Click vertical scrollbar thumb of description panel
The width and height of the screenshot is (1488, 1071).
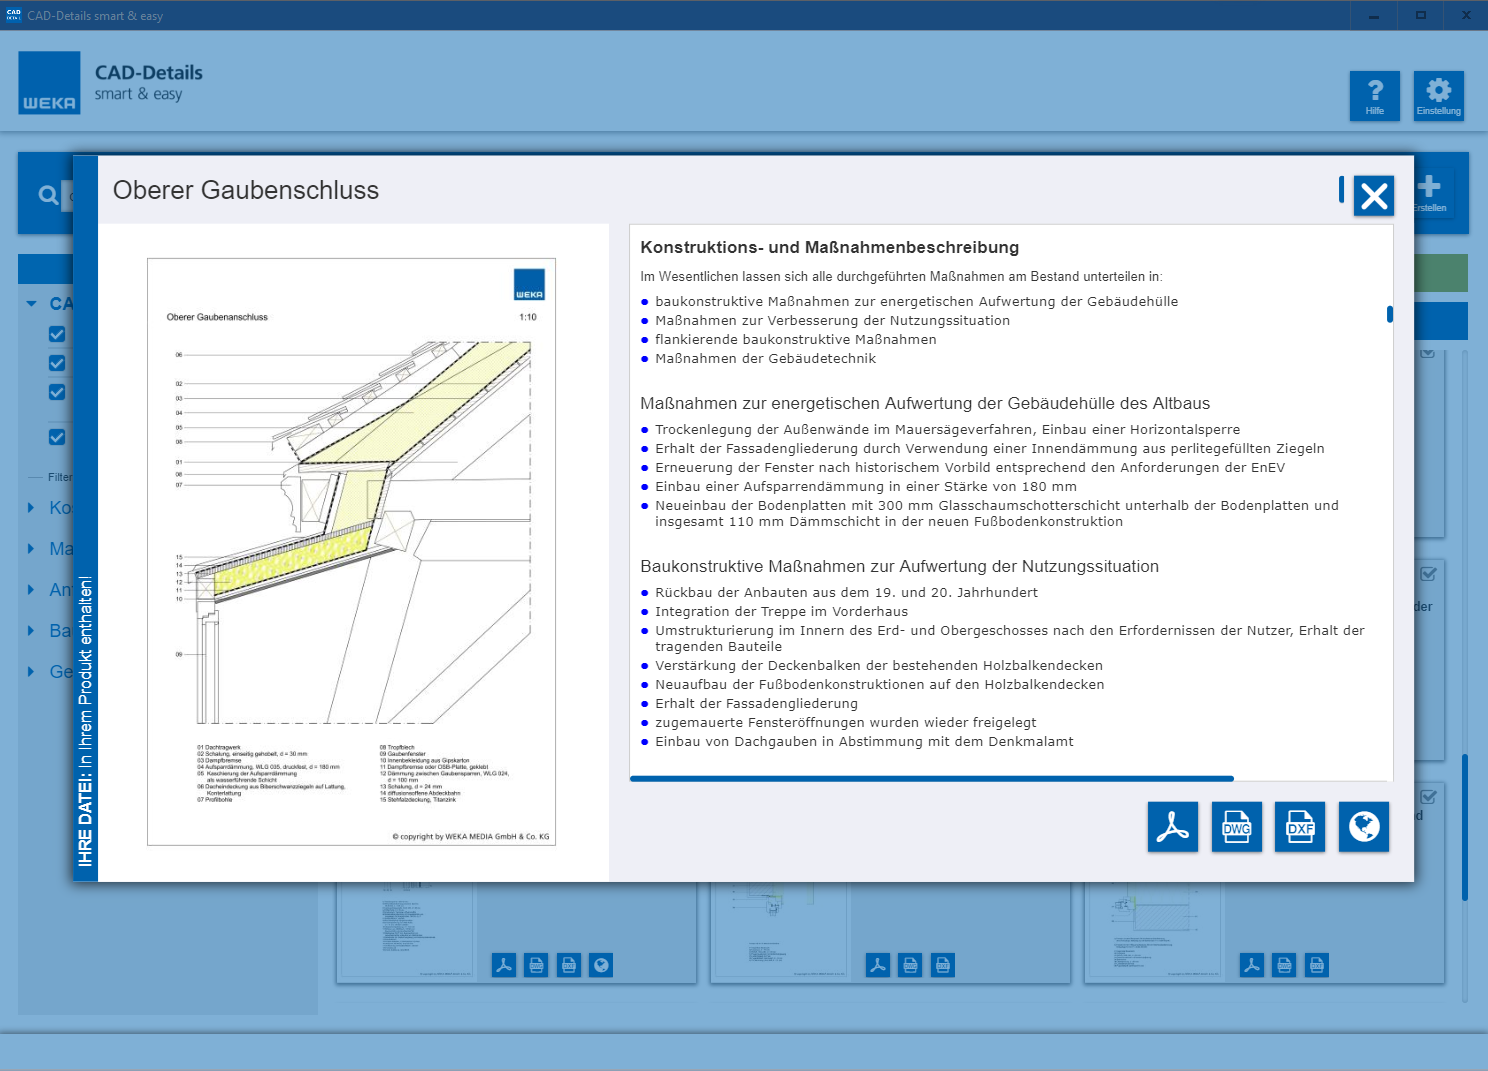[x=1390, y=314]
